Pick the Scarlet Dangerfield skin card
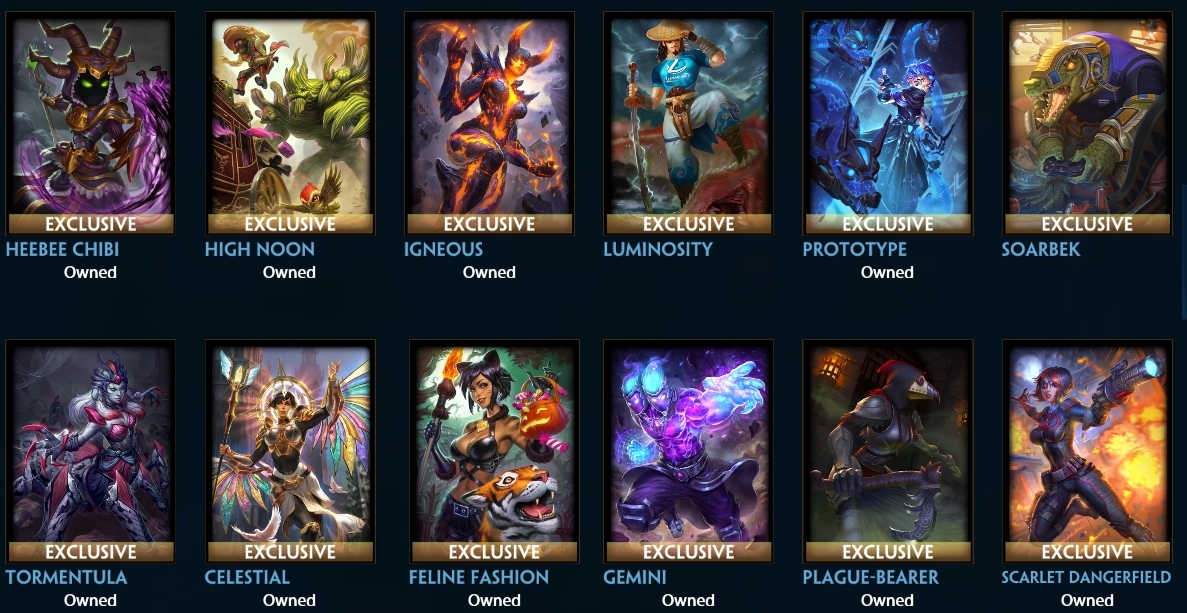1187x613 pixels. point(1087,451)
